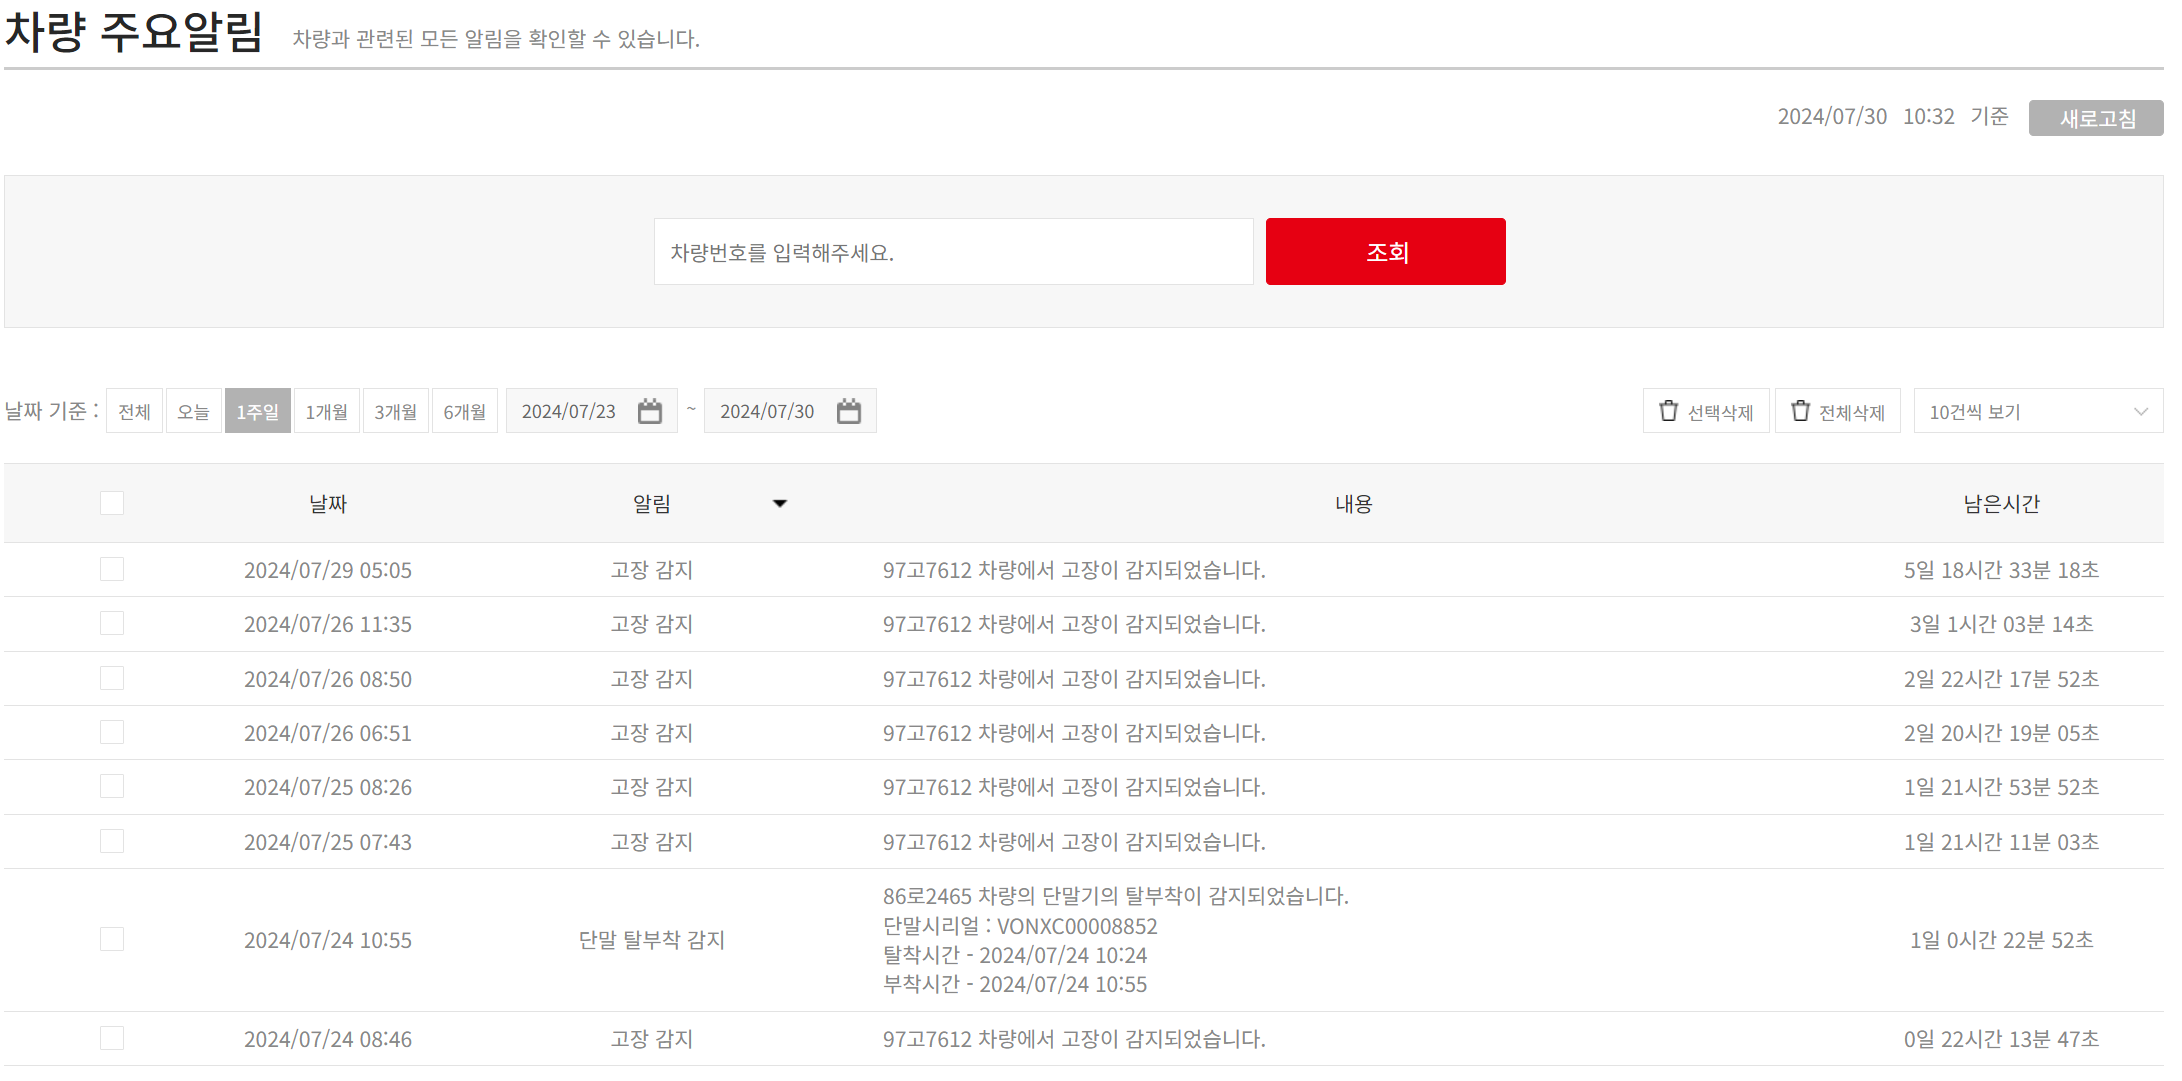Check the row dated 2024/07/24 08:46
This screenshot has width=2182, height=1081.
click(x=112, y=1038)
